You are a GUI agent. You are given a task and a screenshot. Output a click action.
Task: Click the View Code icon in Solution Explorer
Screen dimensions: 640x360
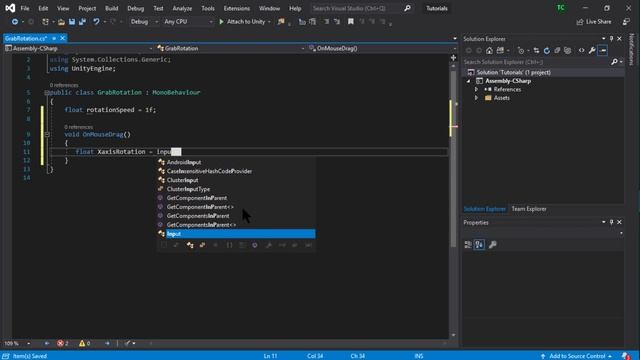click(581, 51)
